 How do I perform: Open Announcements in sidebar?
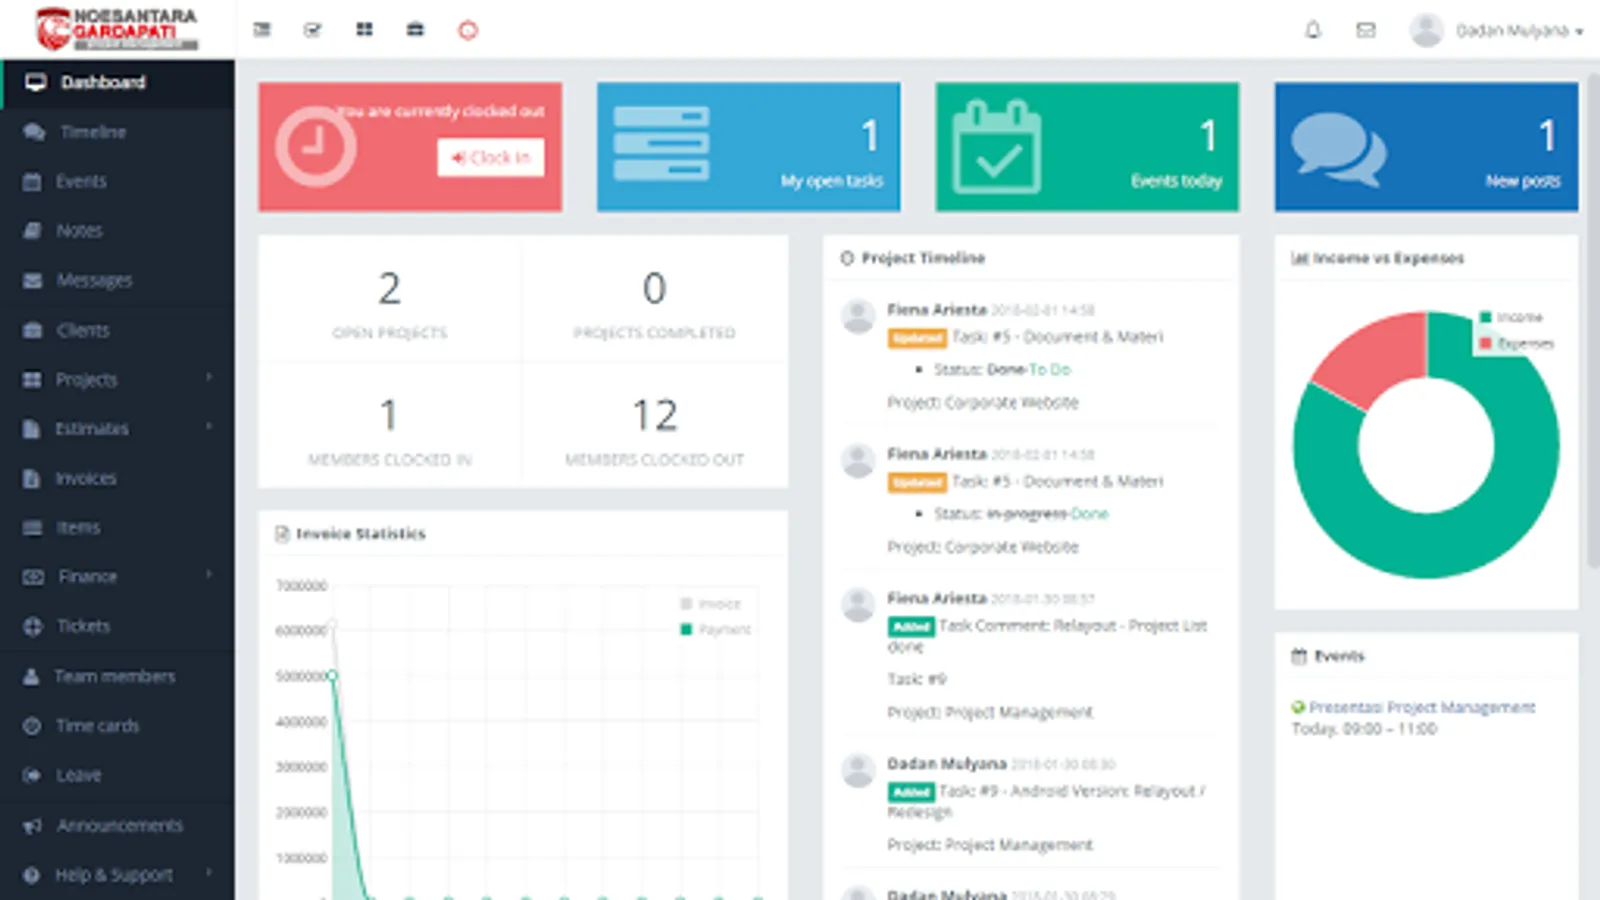118,825
